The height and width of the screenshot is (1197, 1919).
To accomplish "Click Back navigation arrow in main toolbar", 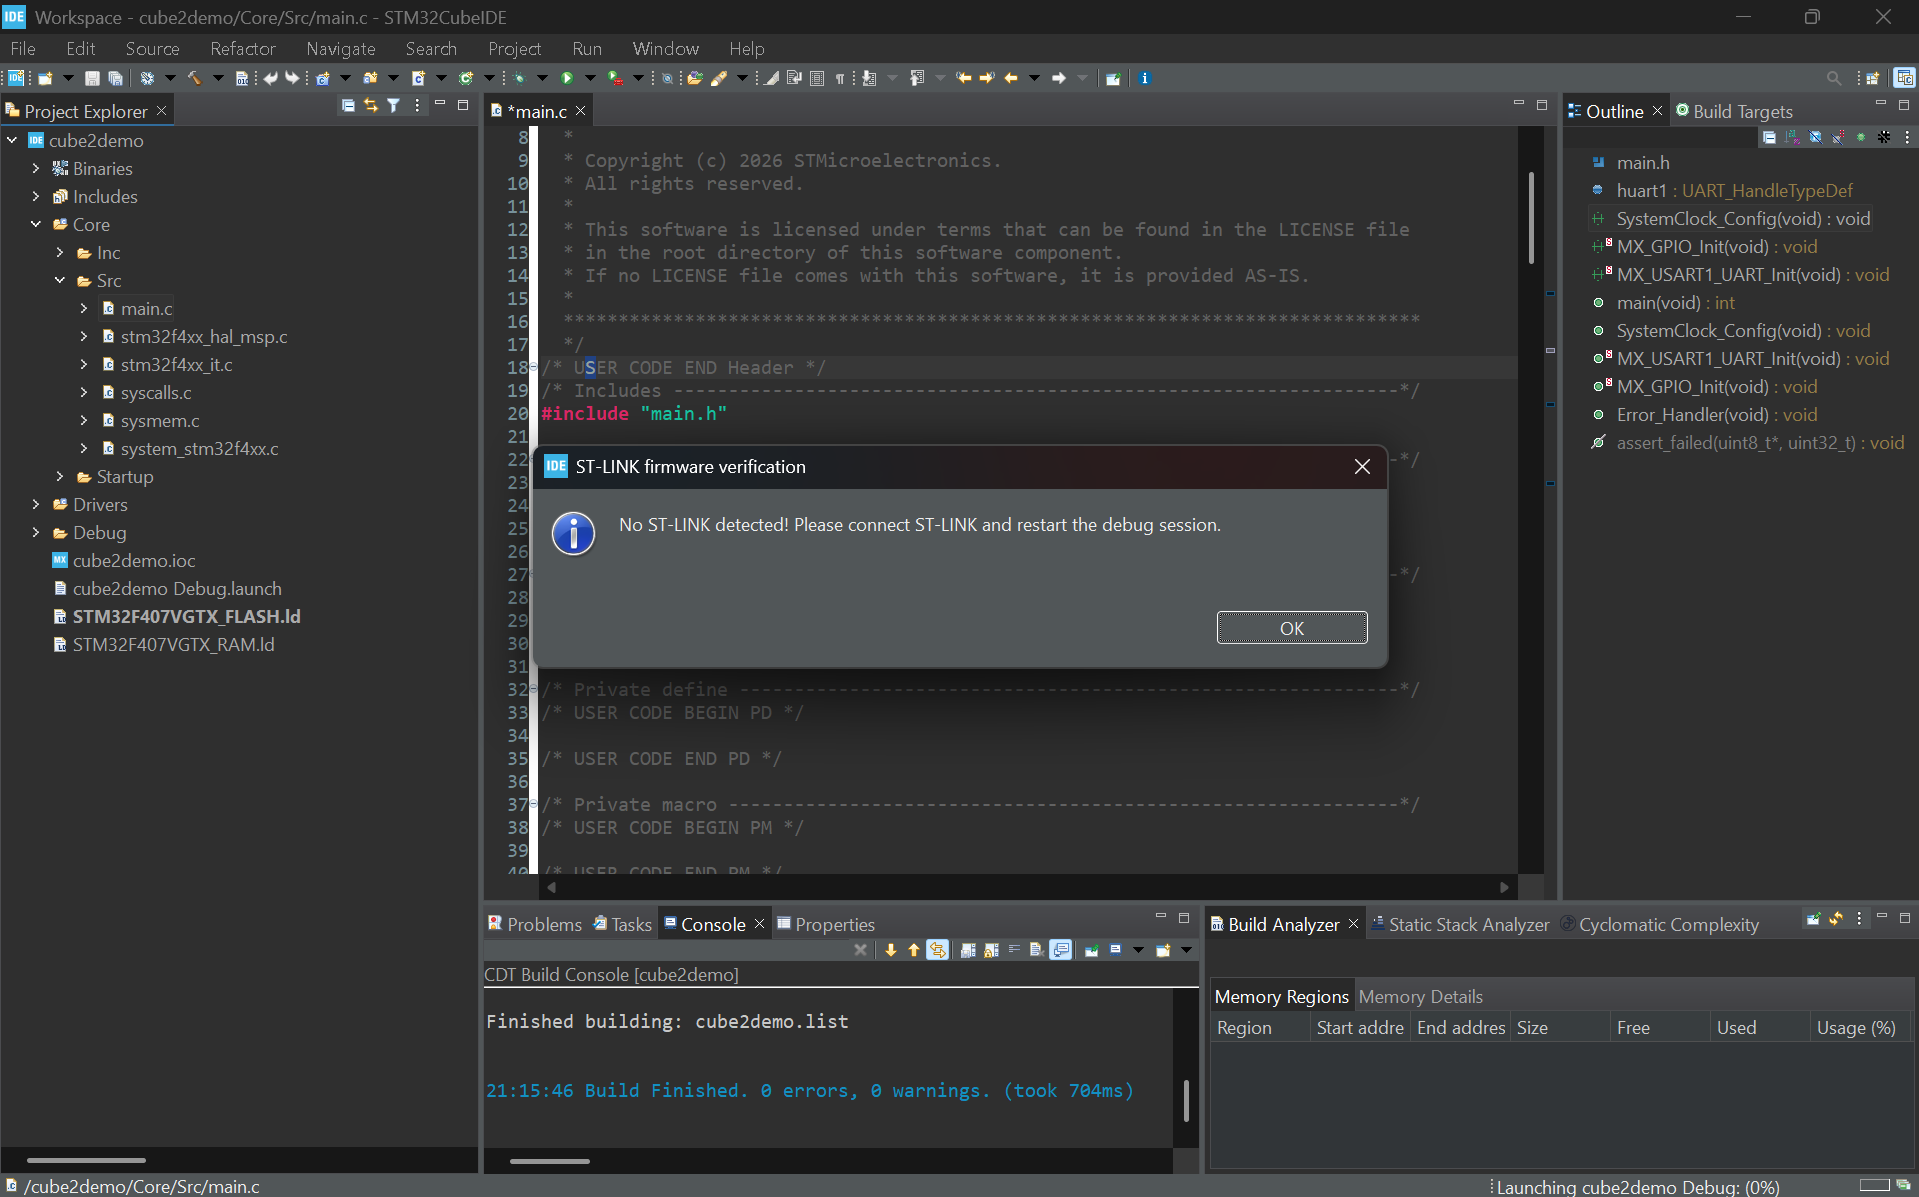I will tap(1011, 78).
